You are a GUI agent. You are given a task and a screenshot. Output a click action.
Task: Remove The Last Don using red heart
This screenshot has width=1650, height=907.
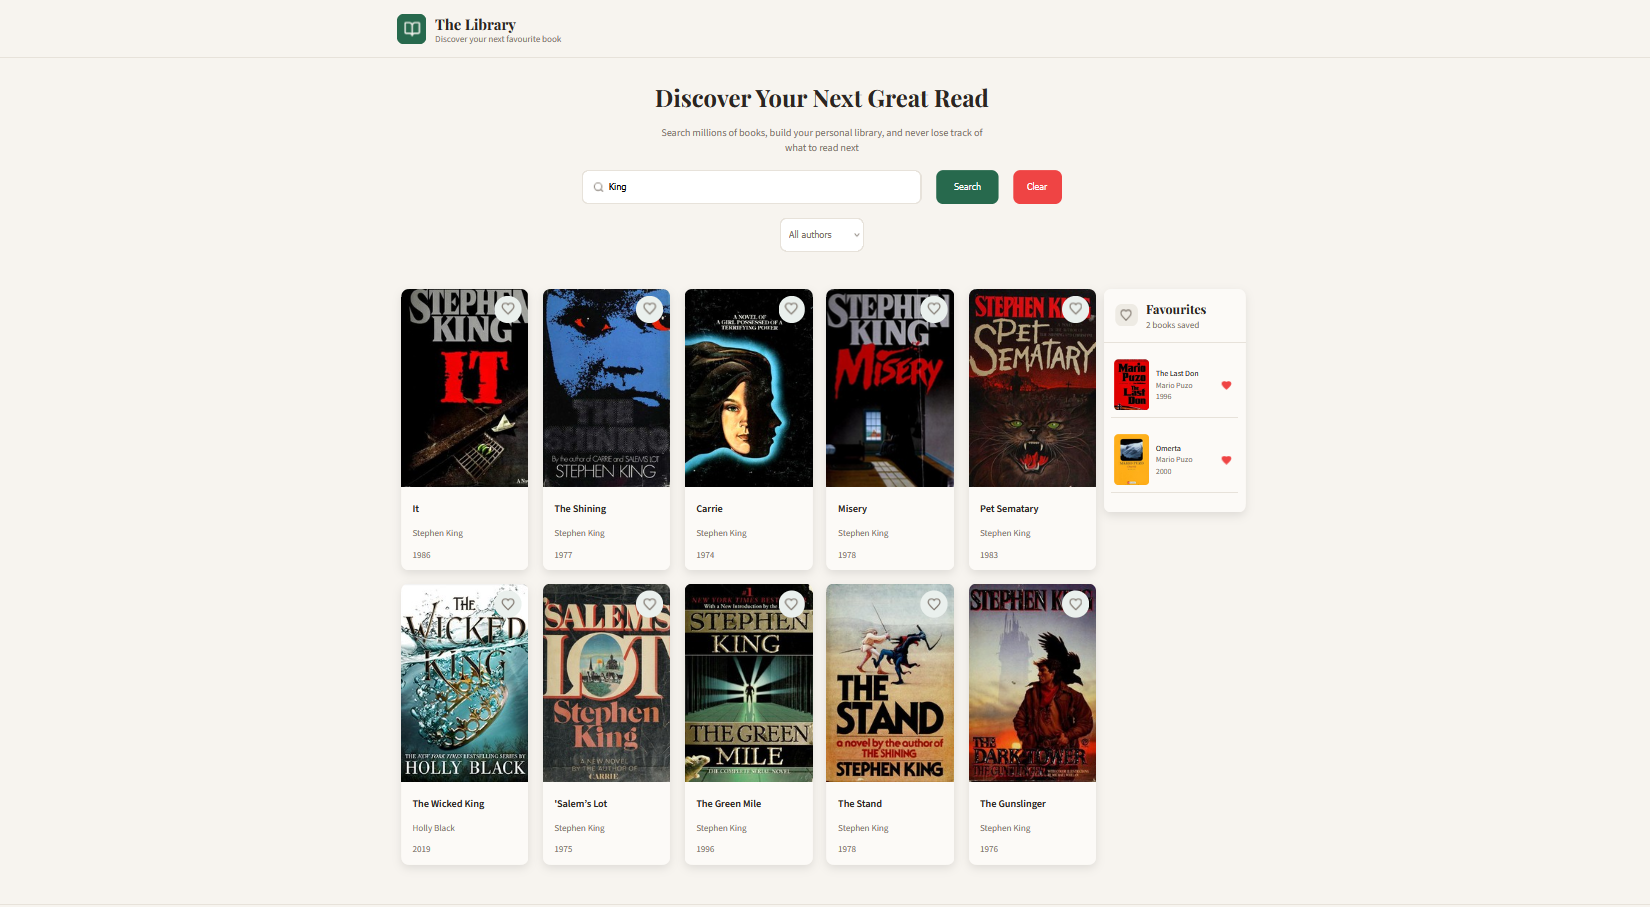tap(1226, 385)
